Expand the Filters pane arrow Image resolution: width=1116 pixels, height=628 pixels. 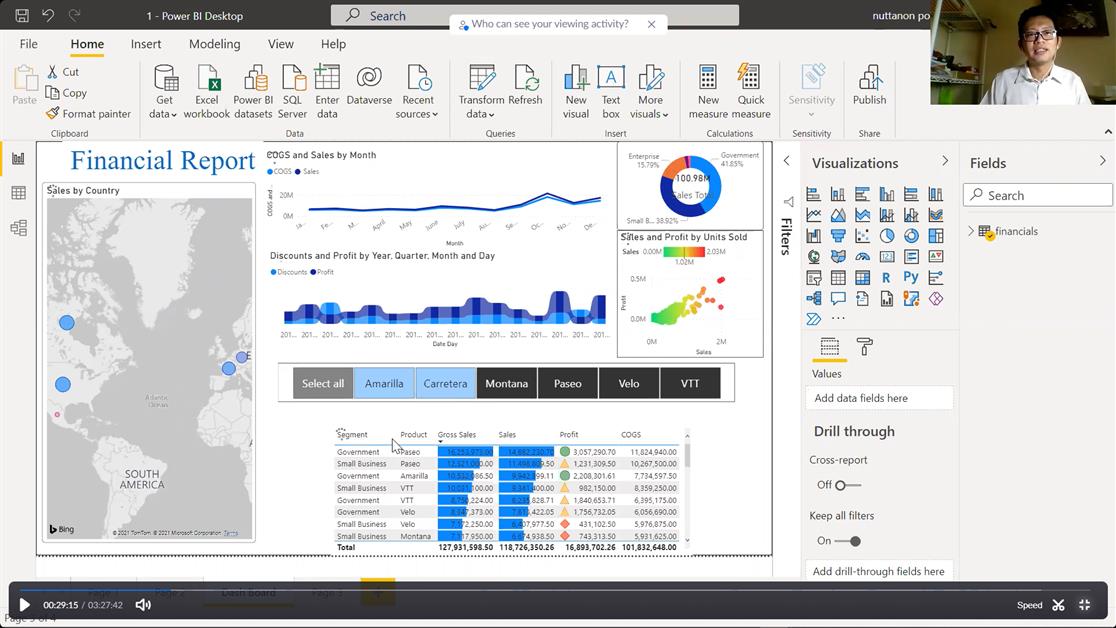[x=786, y=161]
